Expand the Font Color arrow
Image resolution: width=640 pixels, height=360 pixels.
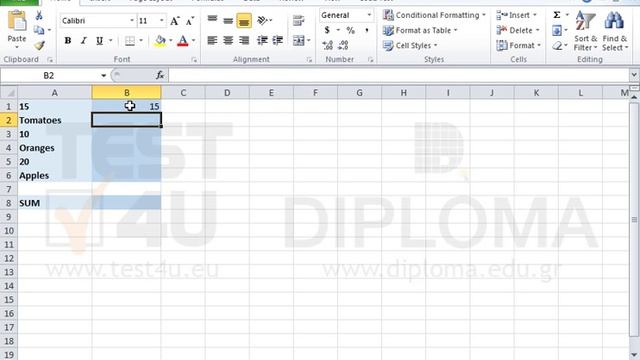tap(193, 40)
